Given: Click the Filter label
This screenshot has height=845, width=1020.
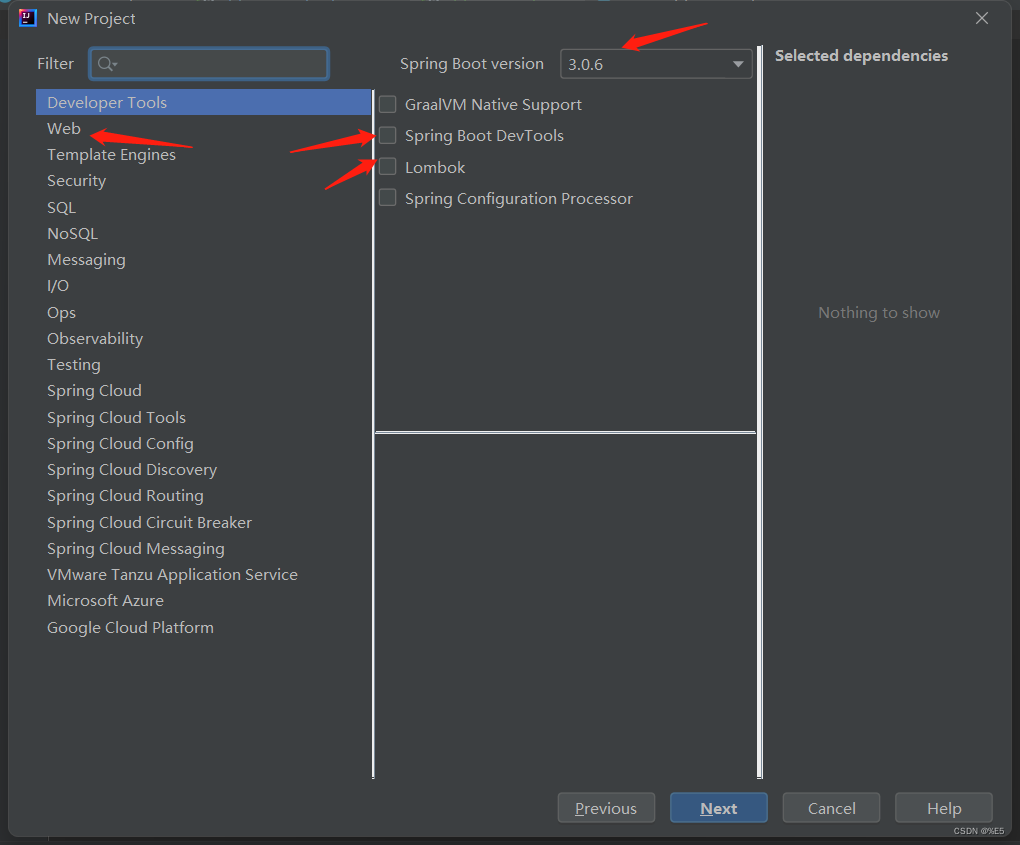Looking at the screenshot, I should (55, 64).
